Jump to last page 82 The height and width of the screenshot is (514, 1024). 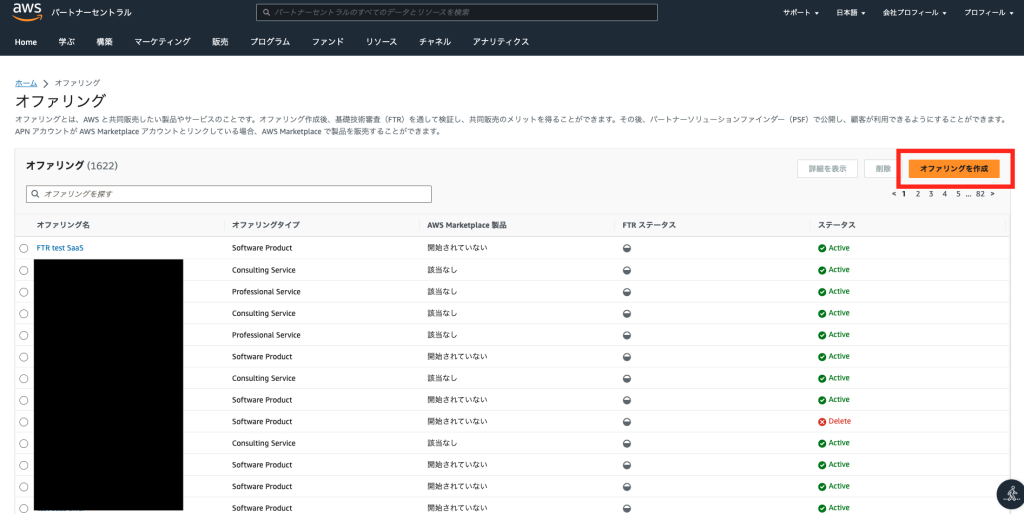point(980,193)
